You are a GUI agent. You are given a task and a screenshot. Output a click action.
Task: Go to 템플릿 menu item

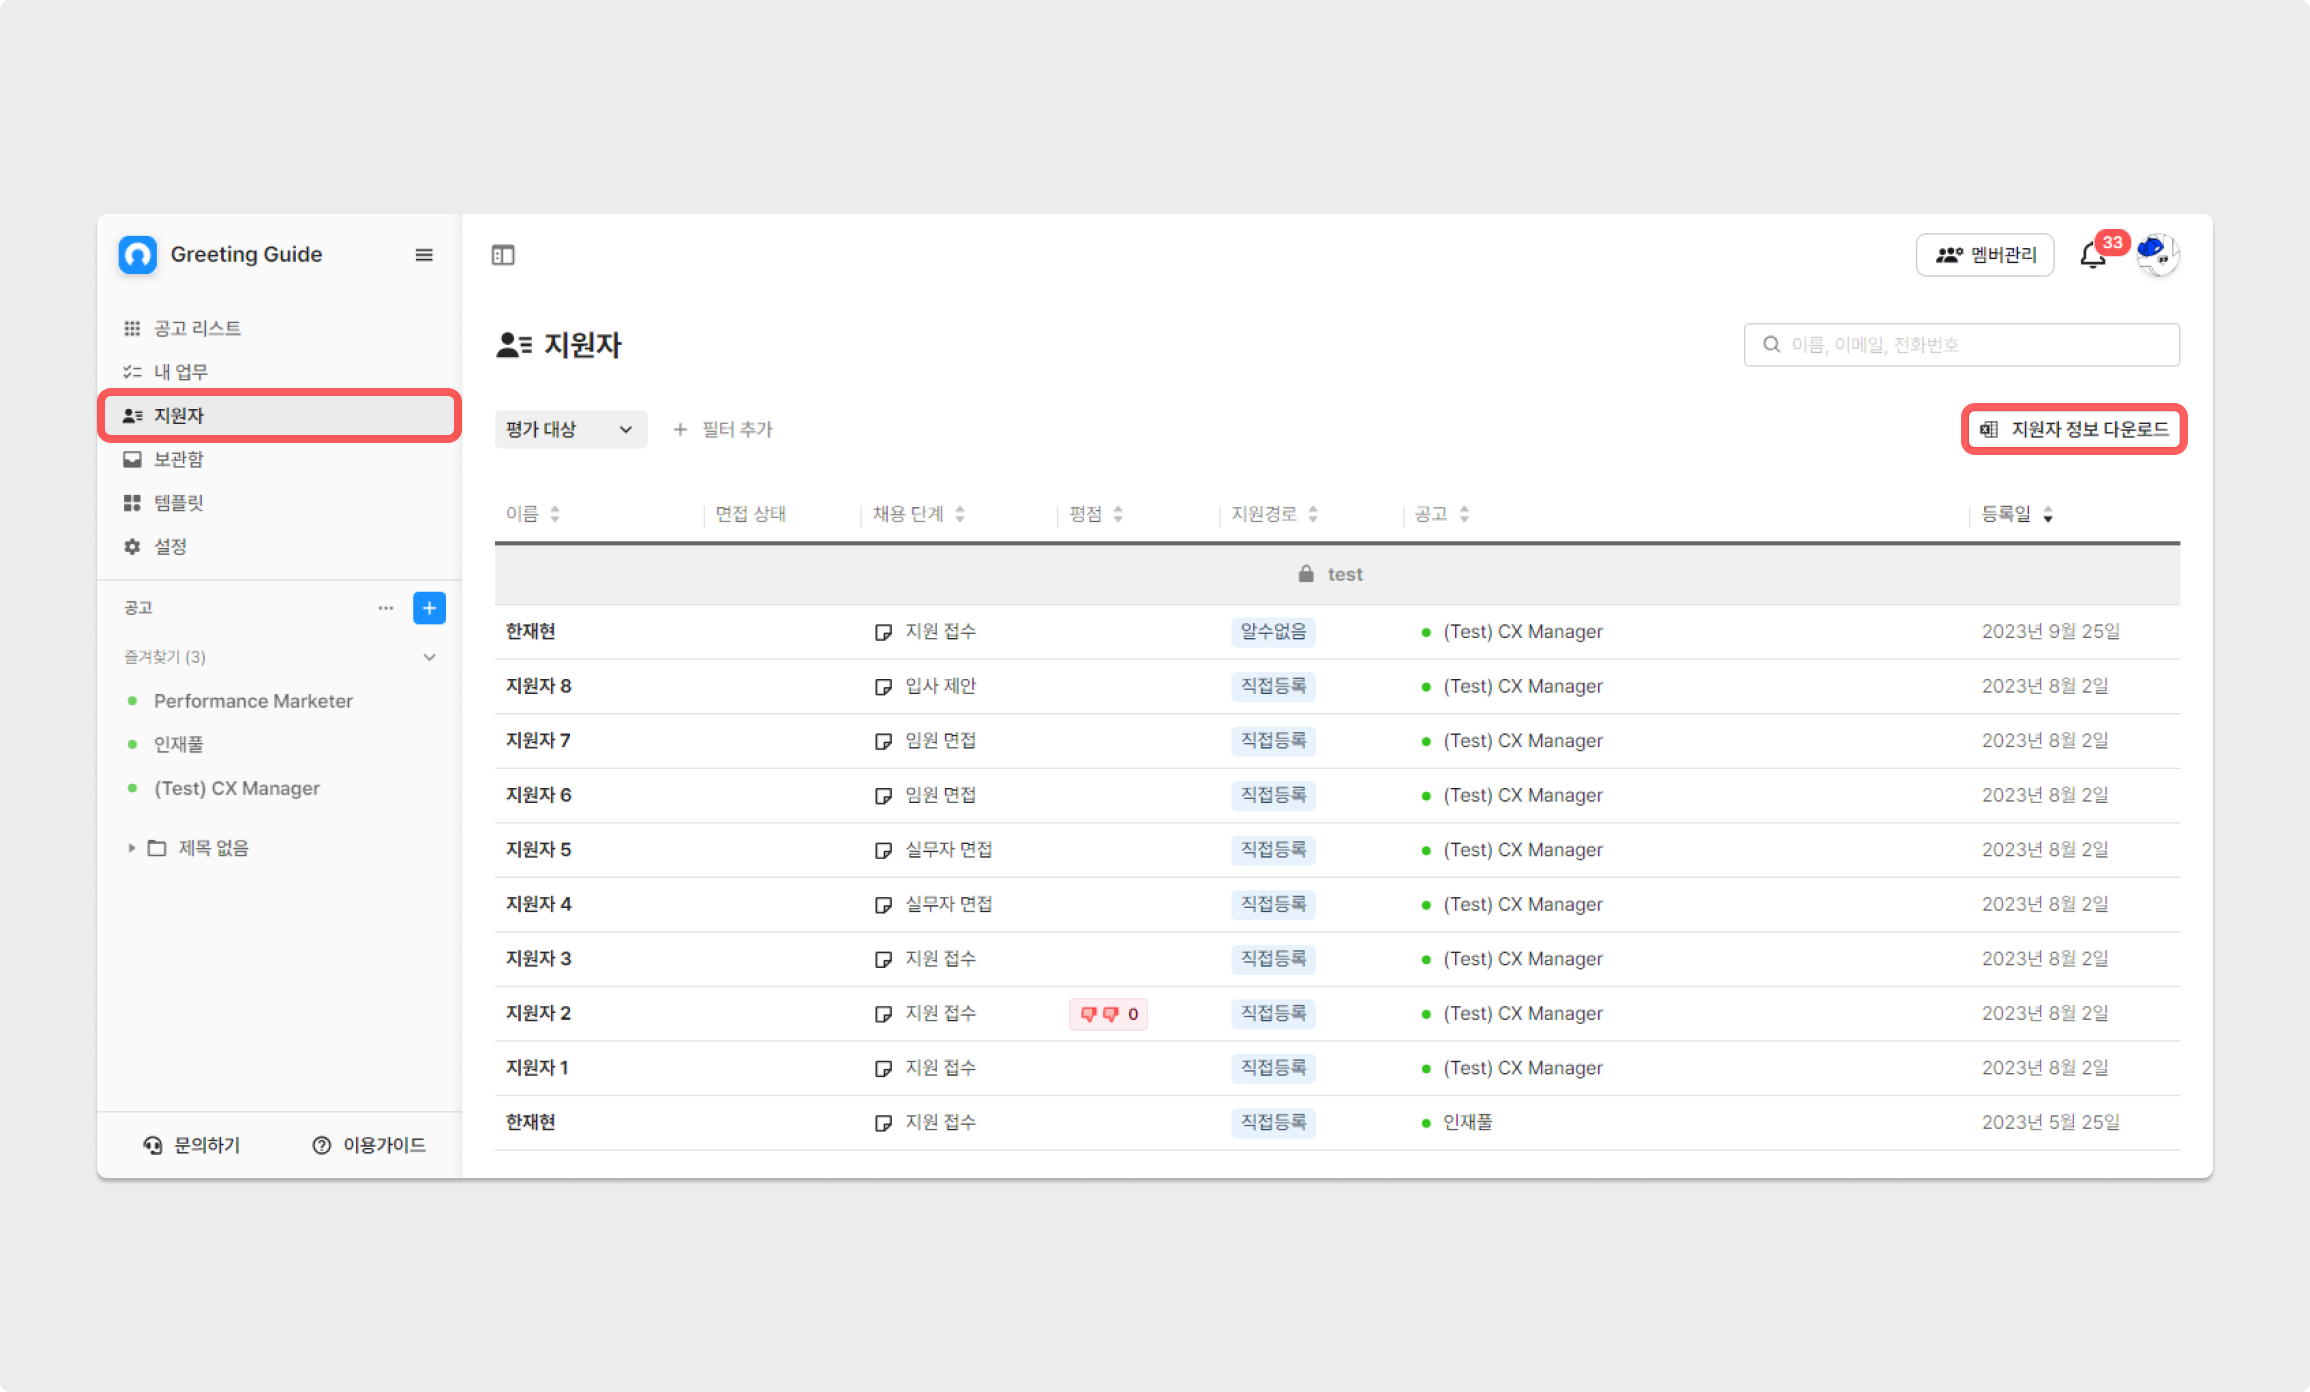click(x=178, y=502)
